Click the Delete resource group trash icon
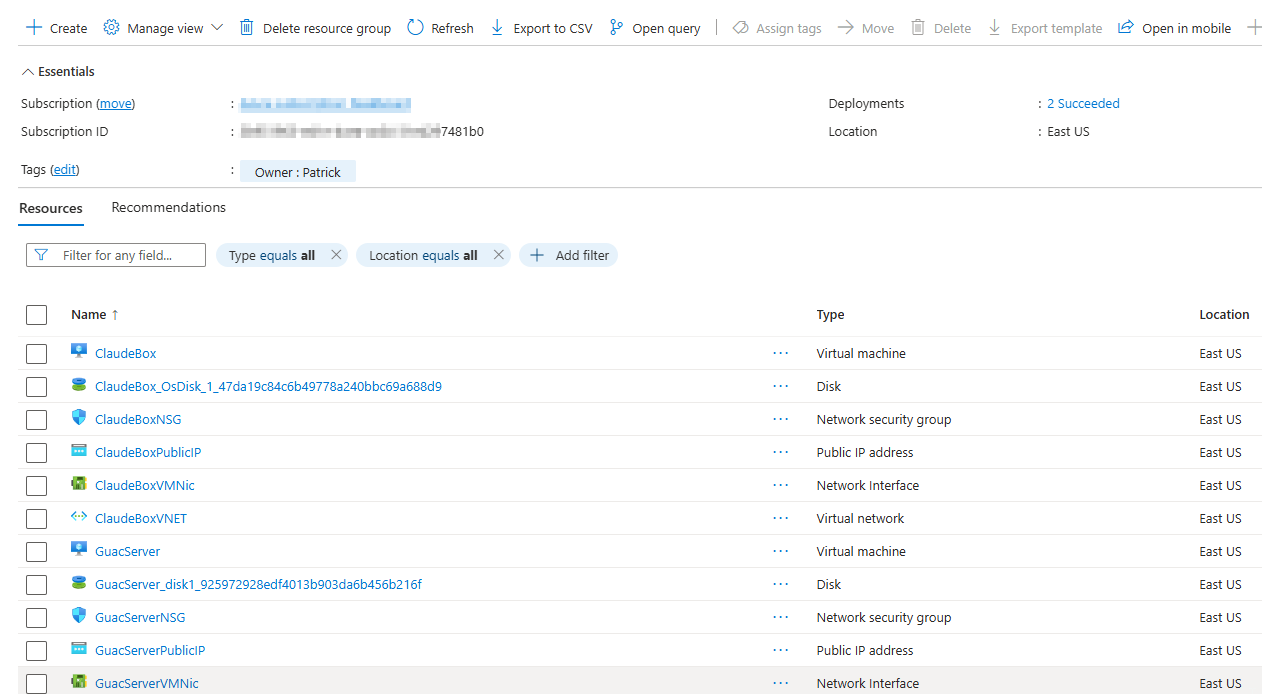This screenshot has width=1262, height=694. click(x=246, y=27)
